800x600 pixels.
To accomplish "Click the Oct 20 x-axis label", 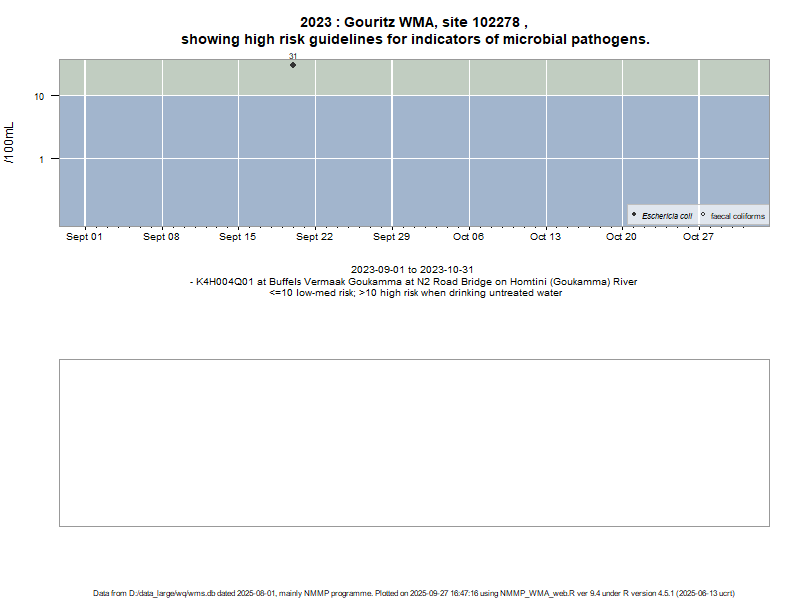I will click(x=621, y=237).
